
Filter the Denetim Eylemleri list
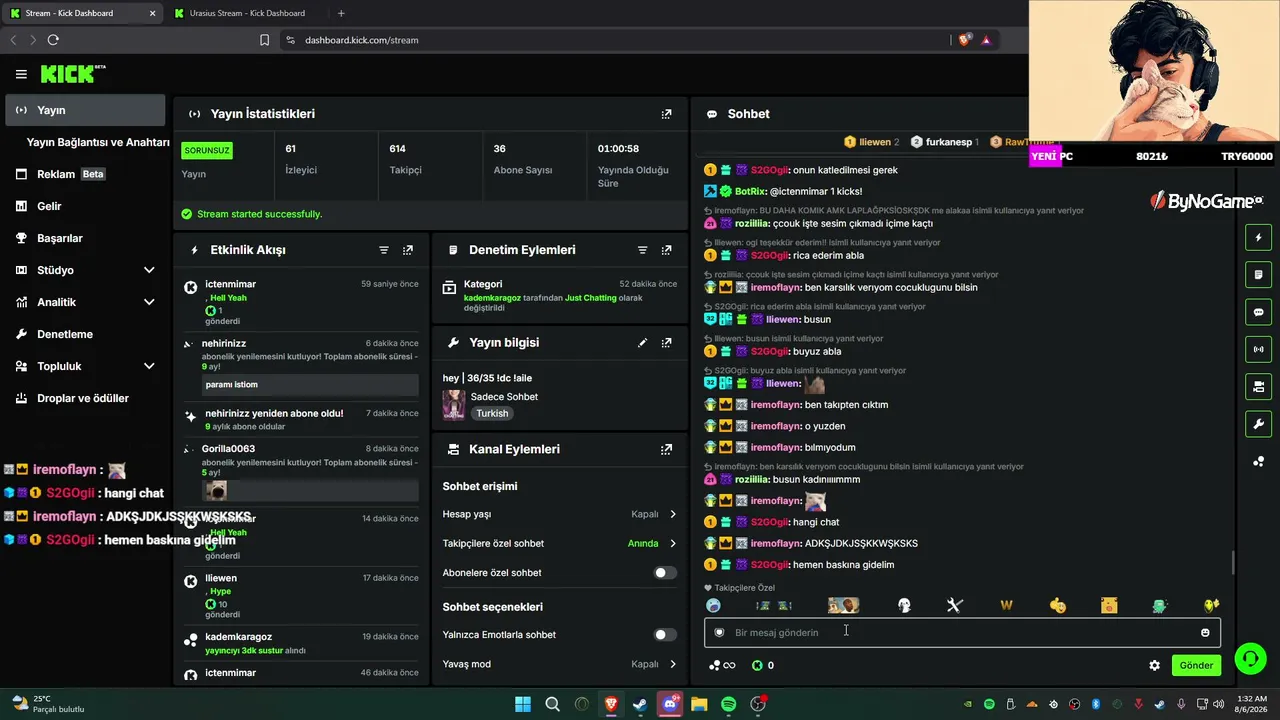pyautogui.click(x=643, y=250)
